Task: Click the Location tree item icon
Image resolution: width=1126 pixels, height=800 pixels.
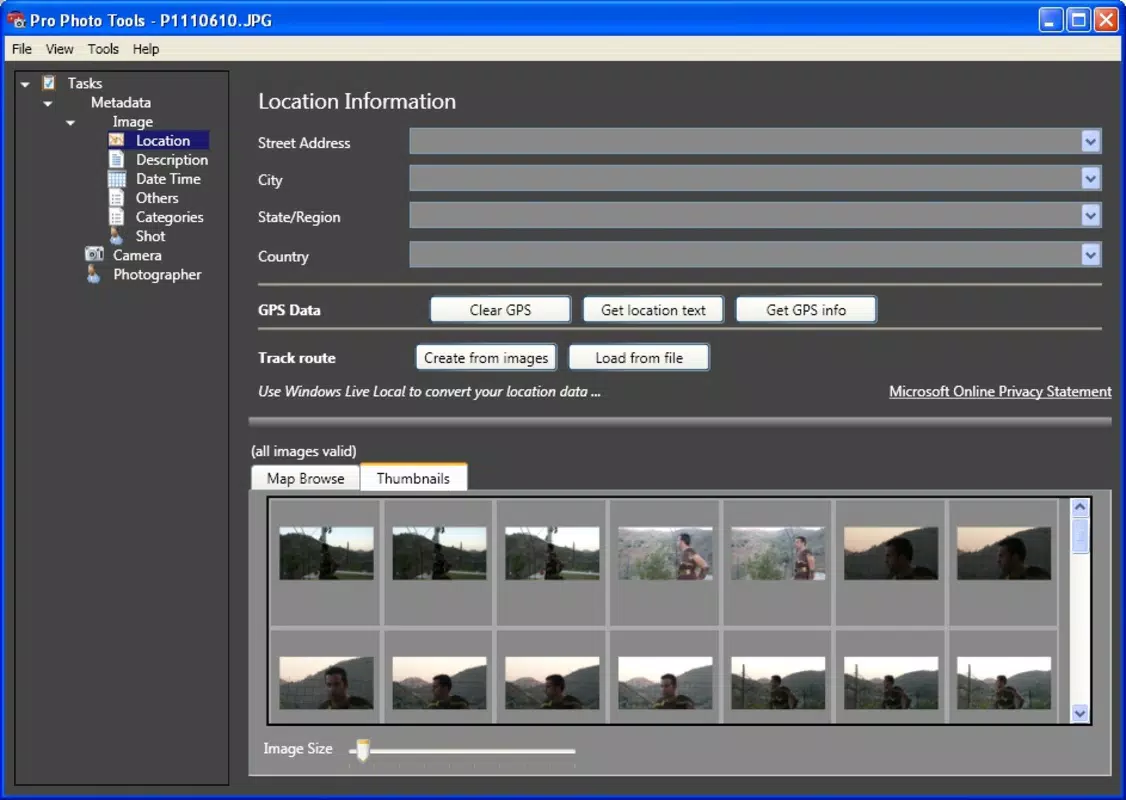Action: [x=116, y=140]
